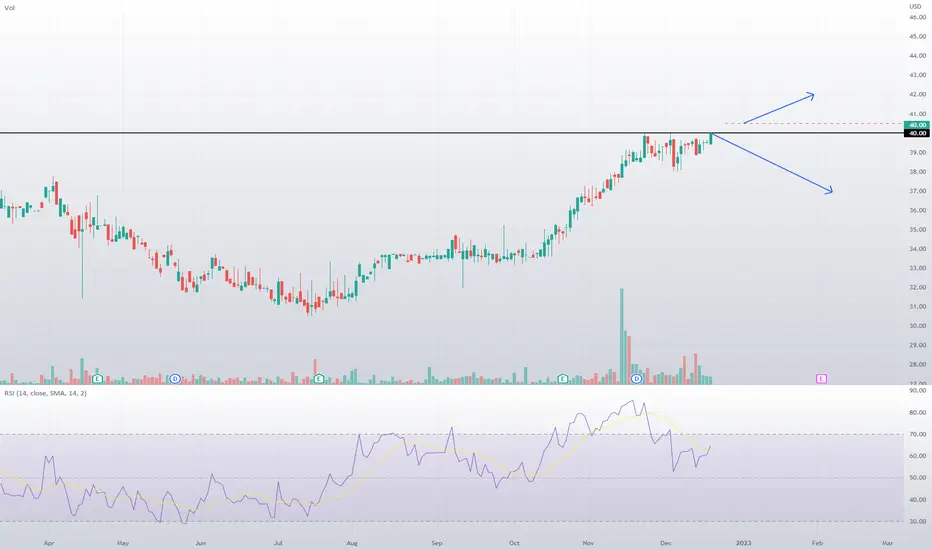The height and width of the screenshot is (550, 932).
Task: Click the dividend D marker before June
Action: click(175, 379)
